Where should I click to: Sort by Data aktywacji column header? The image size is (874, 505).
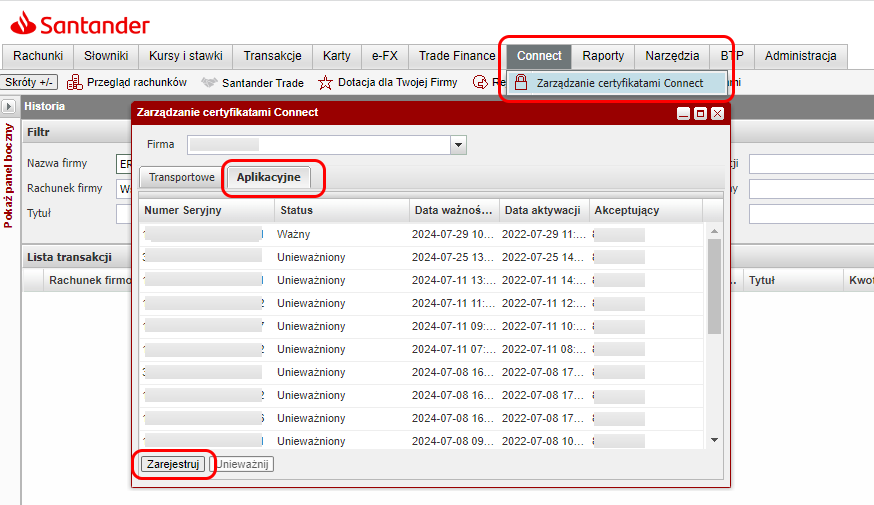(x=543, y=210)
